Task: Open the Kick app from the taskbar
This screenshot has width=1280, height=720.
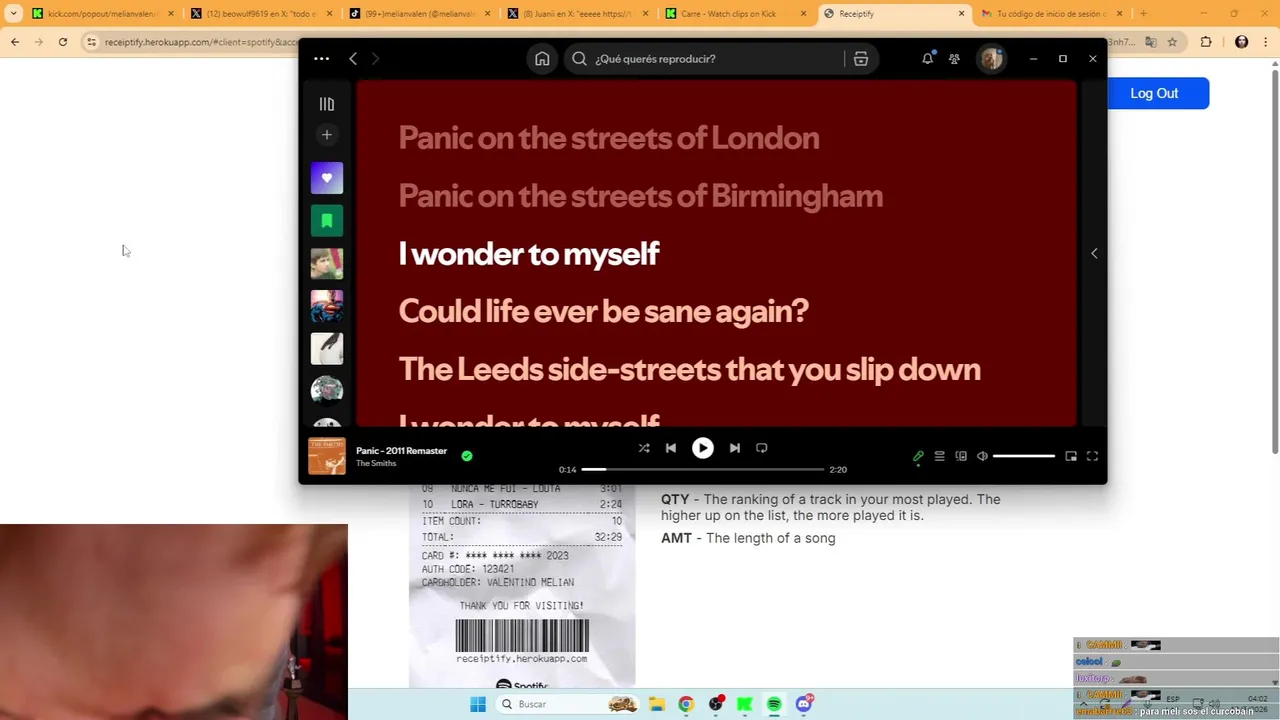Action: [745, 704]
